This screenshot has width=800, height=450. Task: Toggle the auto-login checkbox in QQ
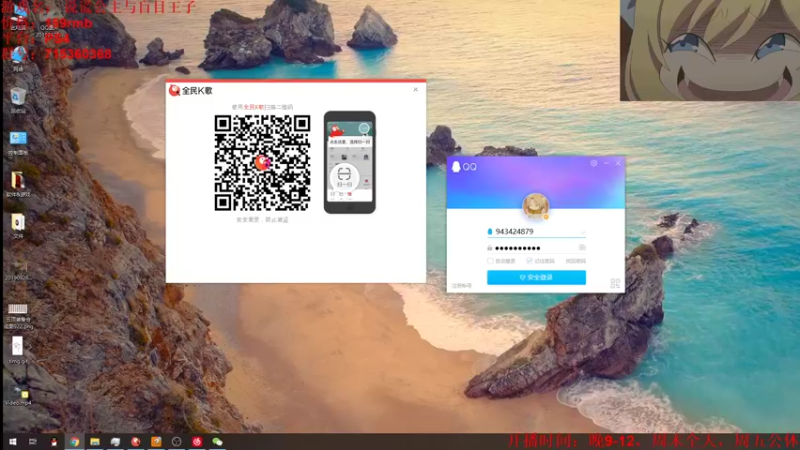pyautogui.click(x=490, y=261)
